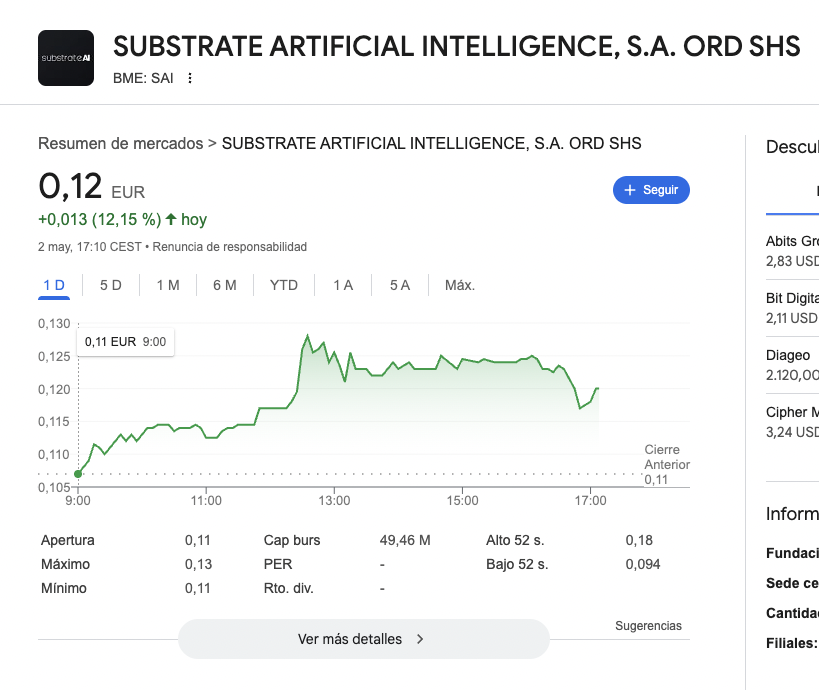Open the three-dot menu beside BME: SAI
Image resolution: width=819 pixels, height=690 pixels.
click(x=190, y=78)
